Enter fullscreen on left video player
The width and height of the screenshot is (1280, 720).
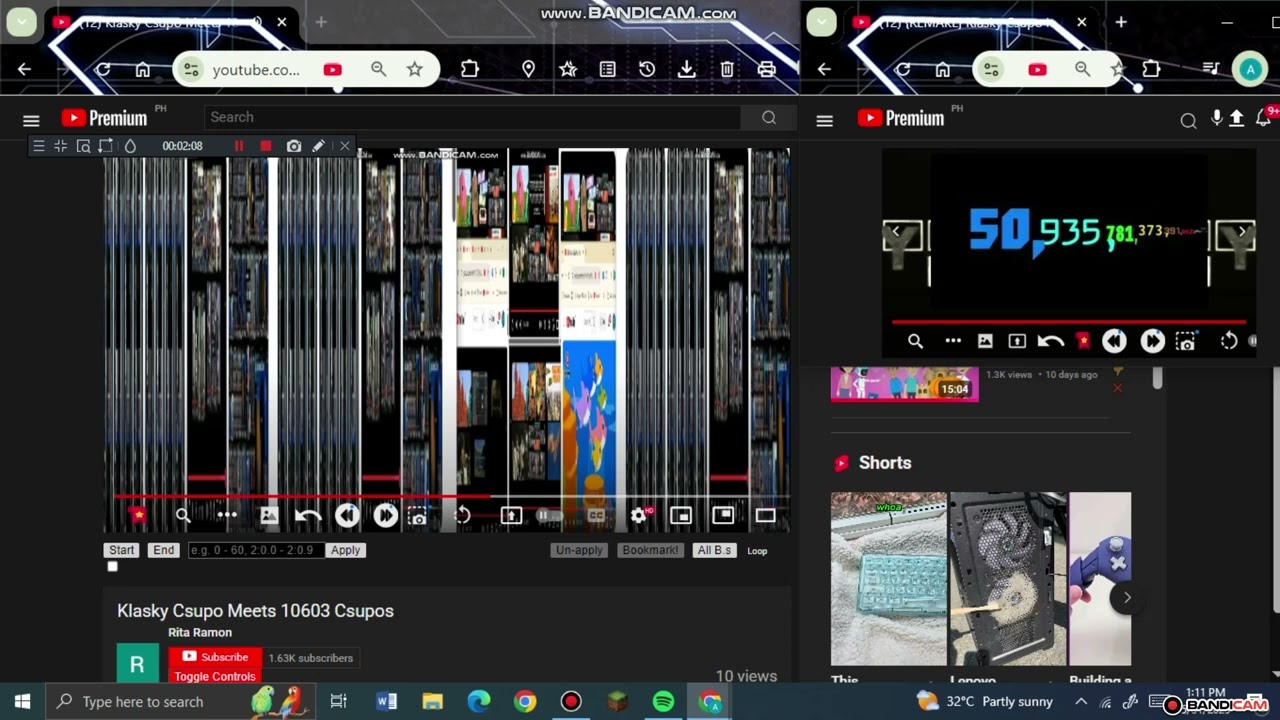point(765,515)
